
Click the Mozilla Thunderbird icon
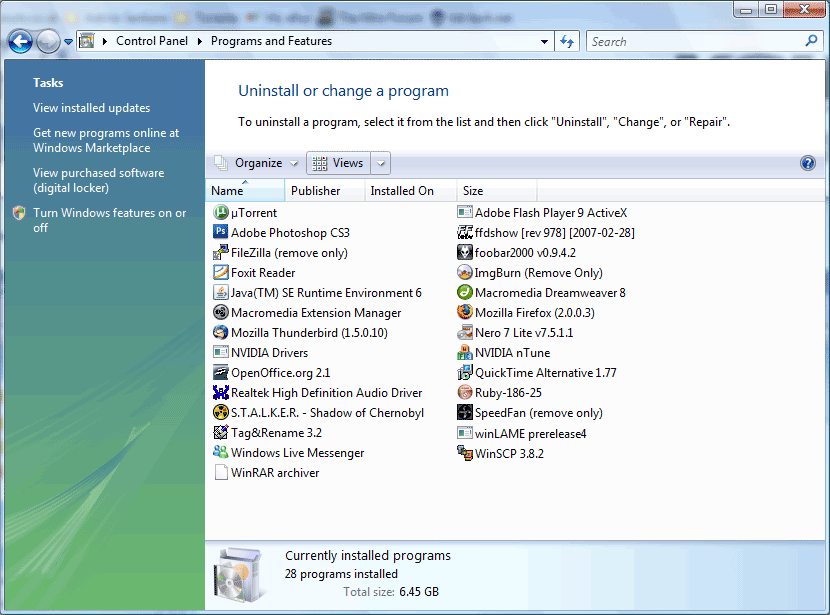coord(220,333)
